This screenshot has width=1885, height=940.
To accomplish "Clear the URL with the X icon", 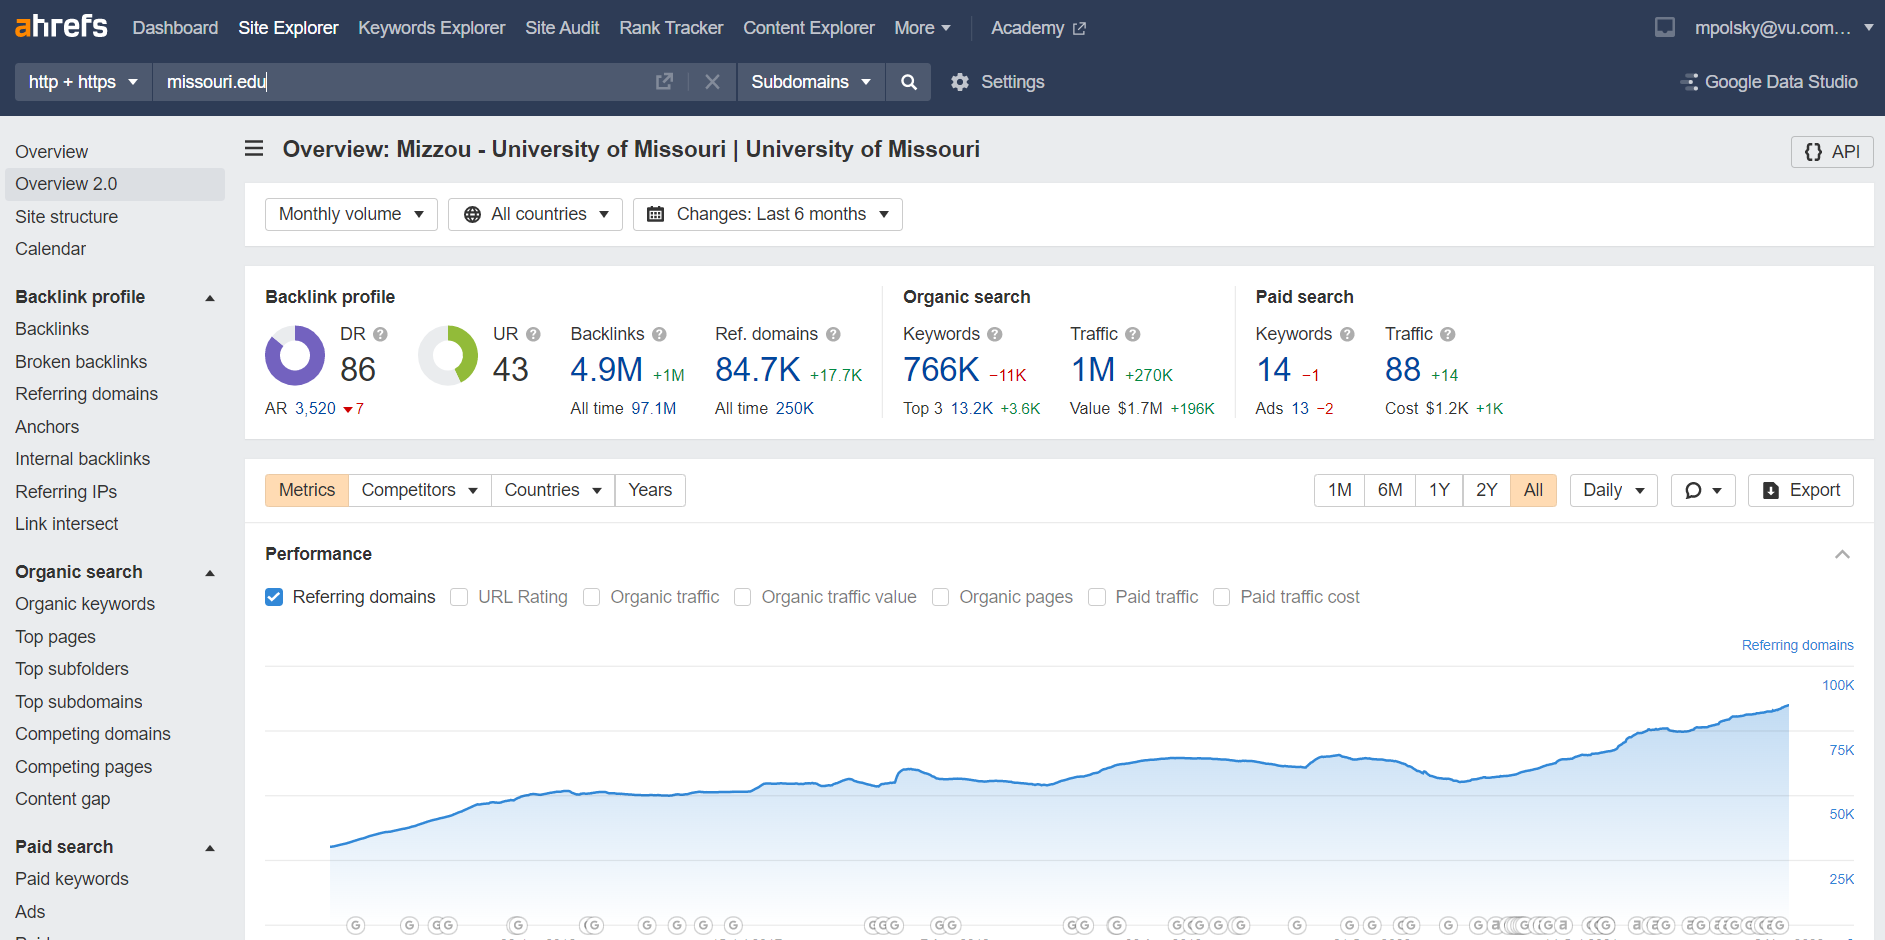I will pos(712,82).
